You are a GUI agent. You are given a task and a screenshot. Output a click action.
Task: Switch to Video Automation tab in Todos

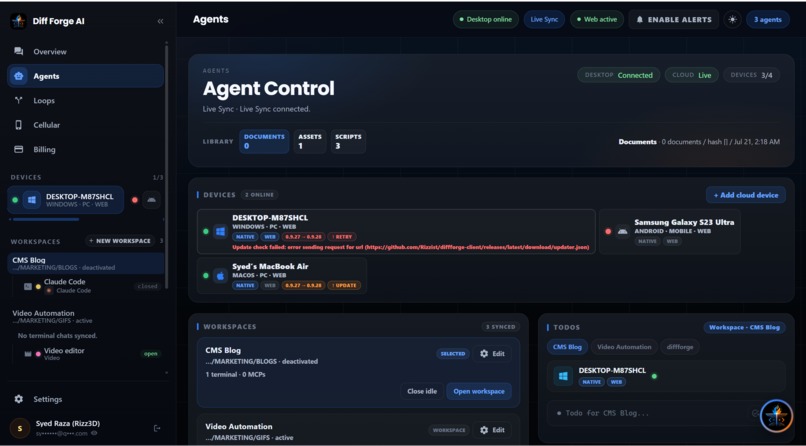coord(624,347)
